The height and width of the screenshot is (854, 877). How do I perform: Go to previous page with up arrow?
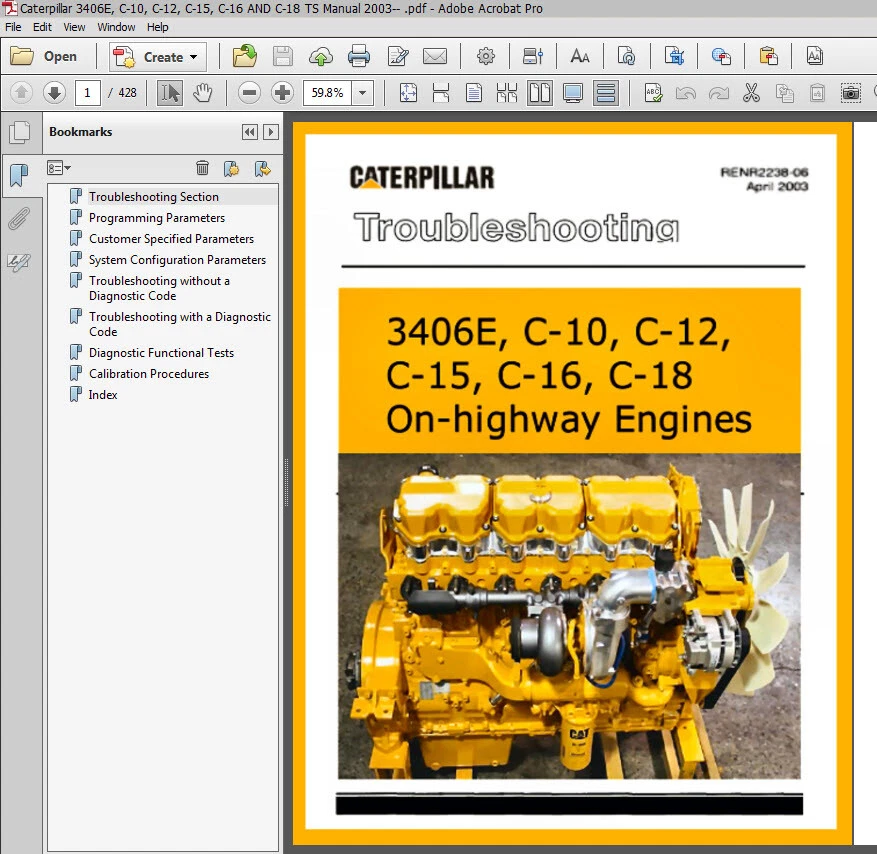(21, 93)
